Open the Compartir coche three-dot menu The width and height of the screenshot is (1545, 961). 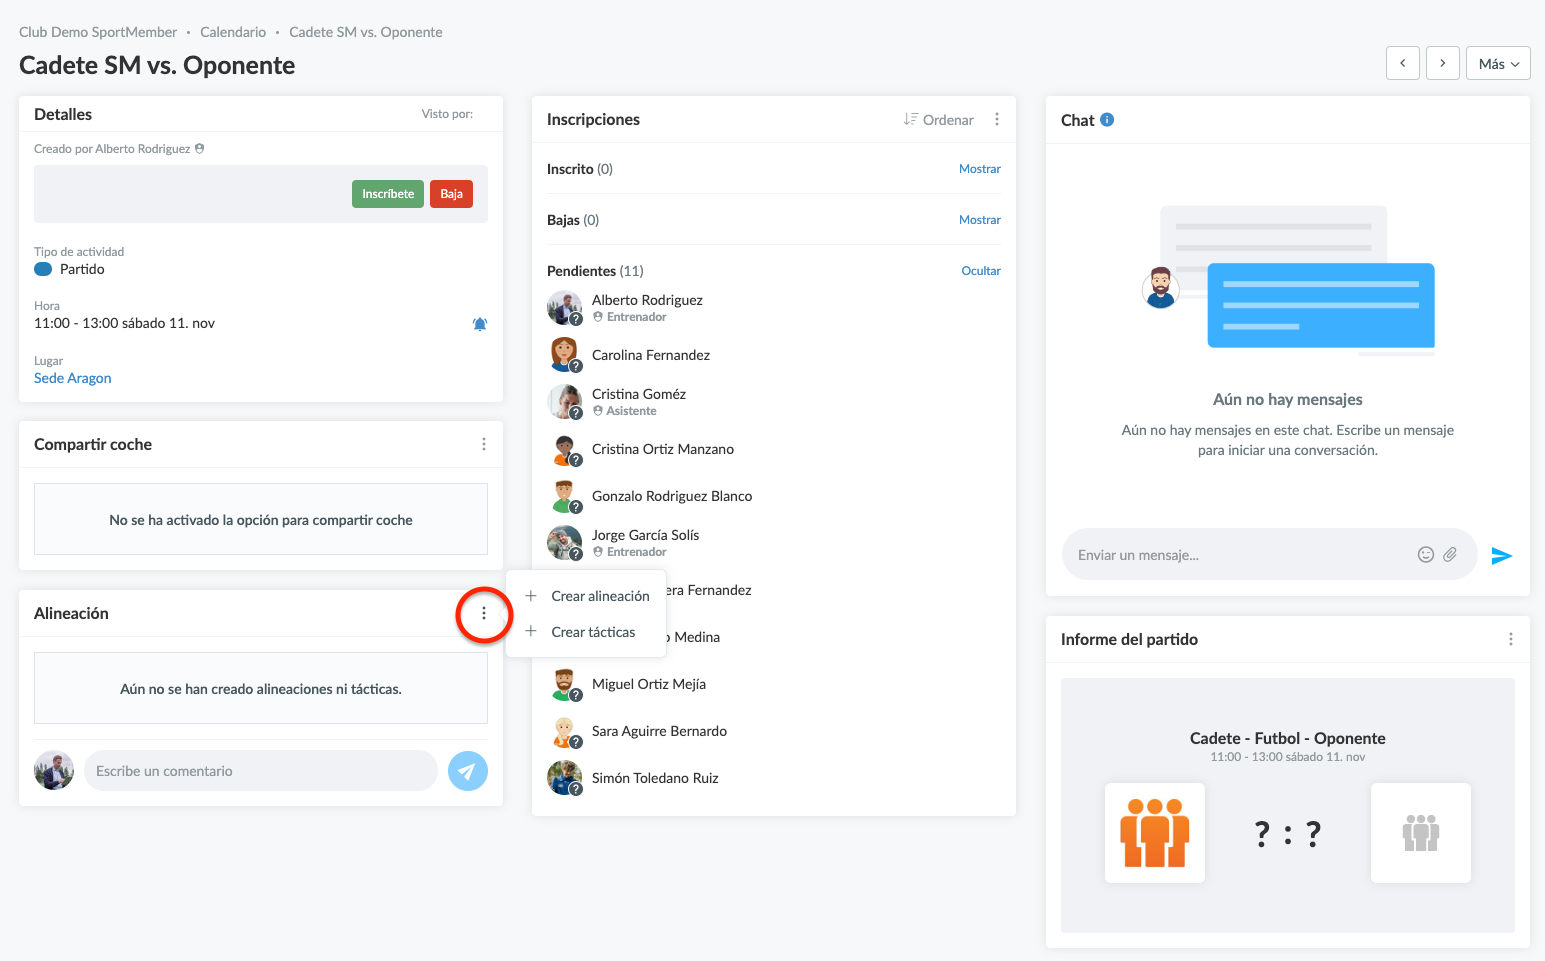click(x=484, y=444)
